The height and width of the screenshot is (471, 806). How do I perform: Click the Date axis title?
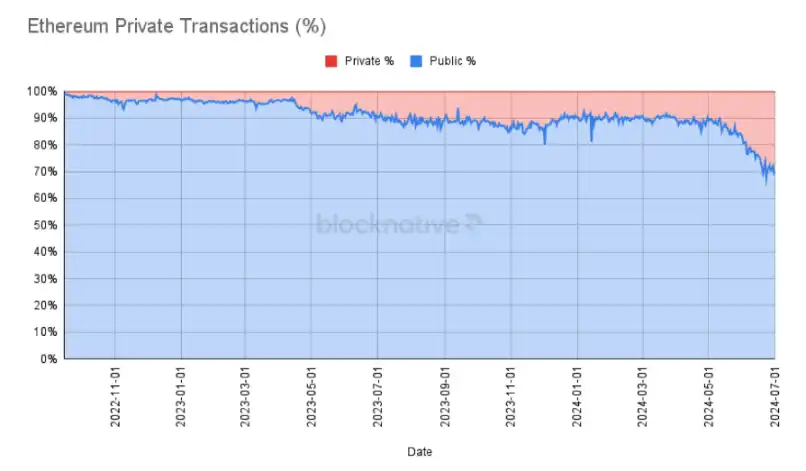pos(420,452)
